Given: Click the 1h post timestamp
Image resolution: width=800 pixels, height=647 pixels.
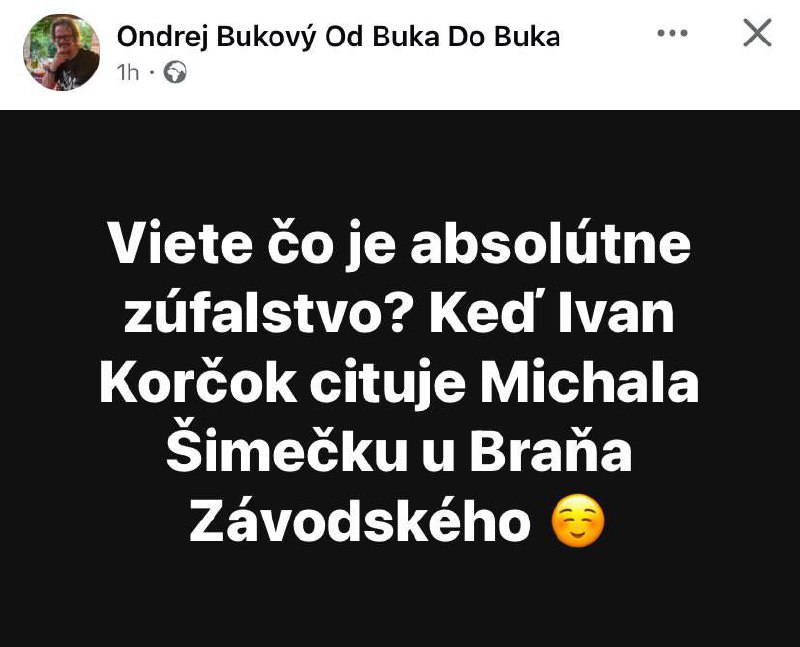Looking at the screenshot, I should (128, 72).
